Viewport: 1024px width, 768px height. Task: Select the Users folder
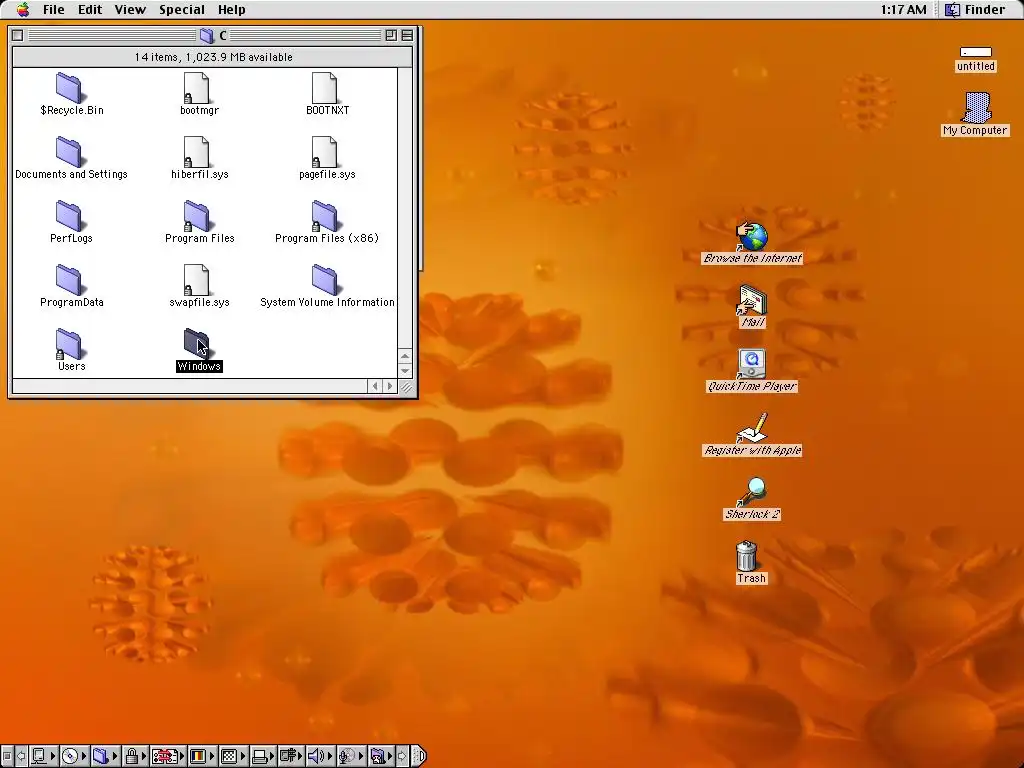pos(71,350)
